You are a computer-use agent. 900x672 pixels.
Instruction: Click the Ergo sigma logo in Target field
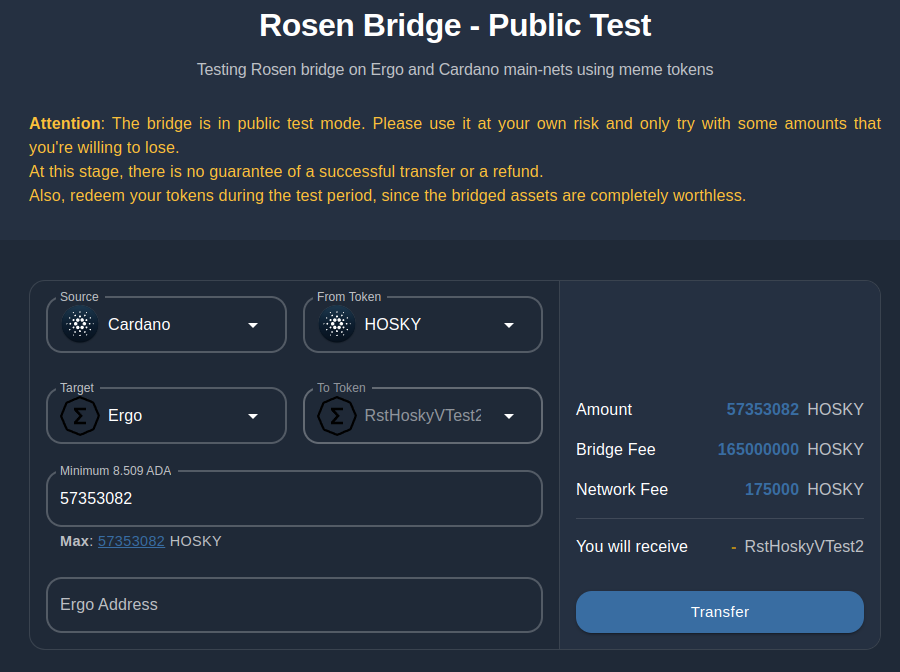click(x=80, y=415)
